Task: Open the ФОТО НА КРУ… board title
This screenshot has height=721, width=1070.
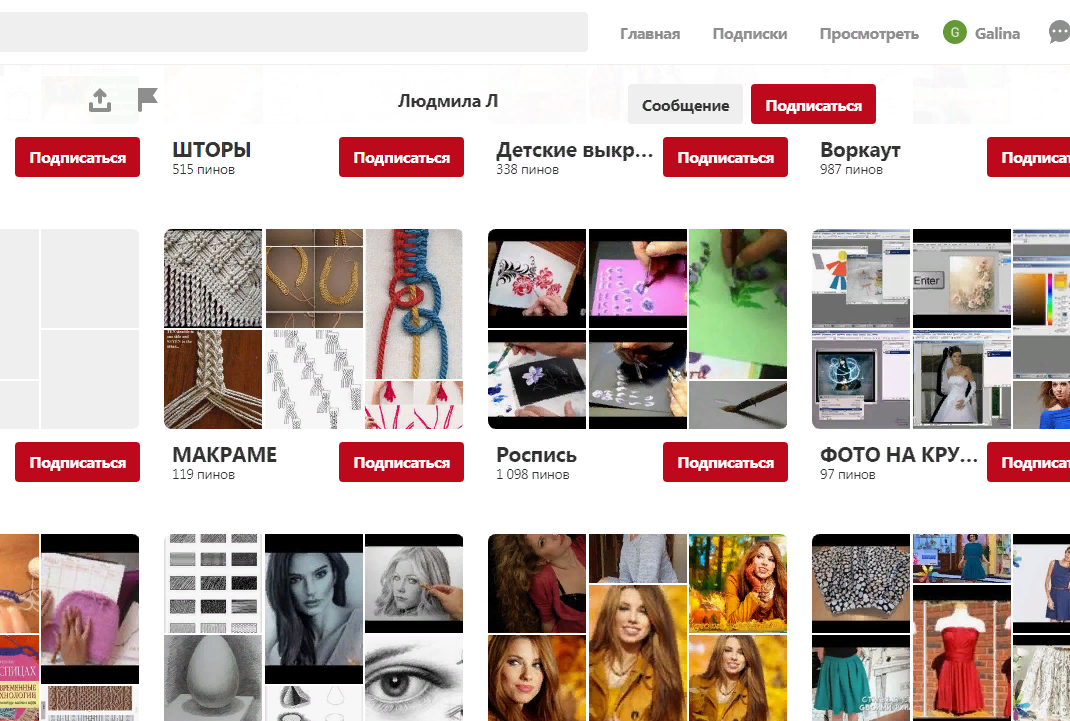Action: pos(899,454)
